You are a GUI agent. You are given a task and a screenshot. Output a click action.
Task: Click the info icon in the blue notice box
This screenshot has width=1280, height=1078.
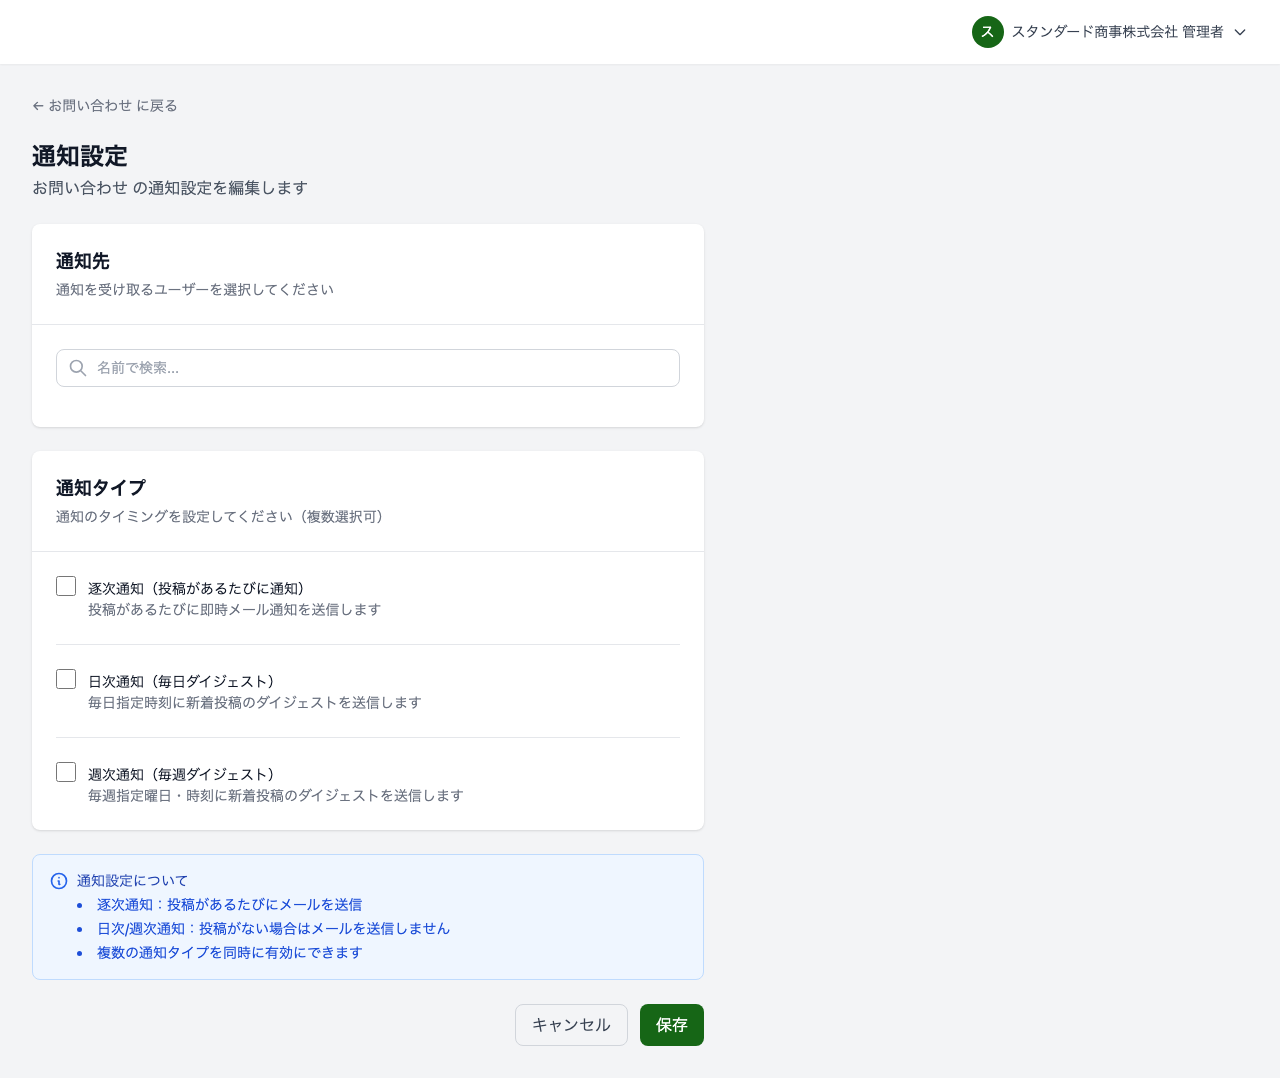coord(58,880)
